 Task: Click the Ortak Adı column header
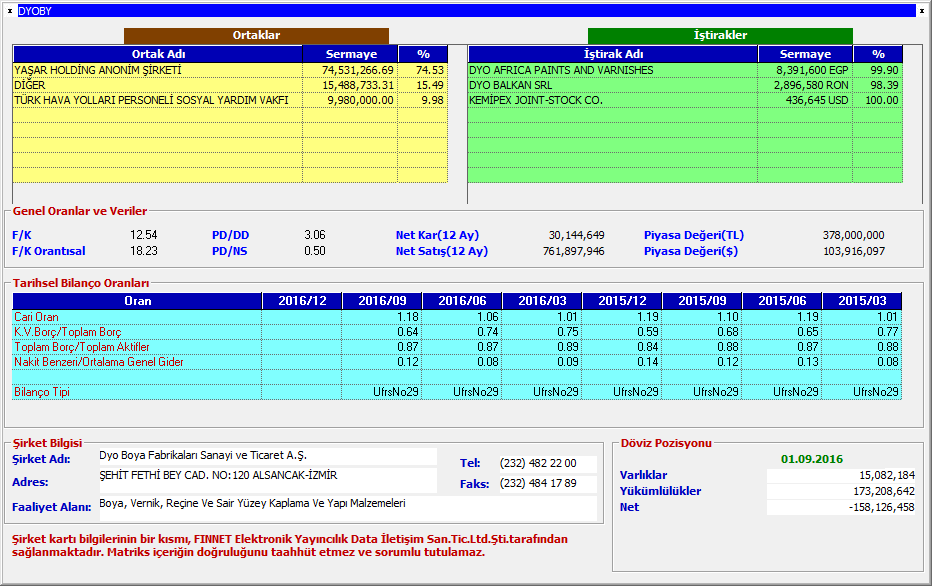pyautogui.click(x=158, y=54)
